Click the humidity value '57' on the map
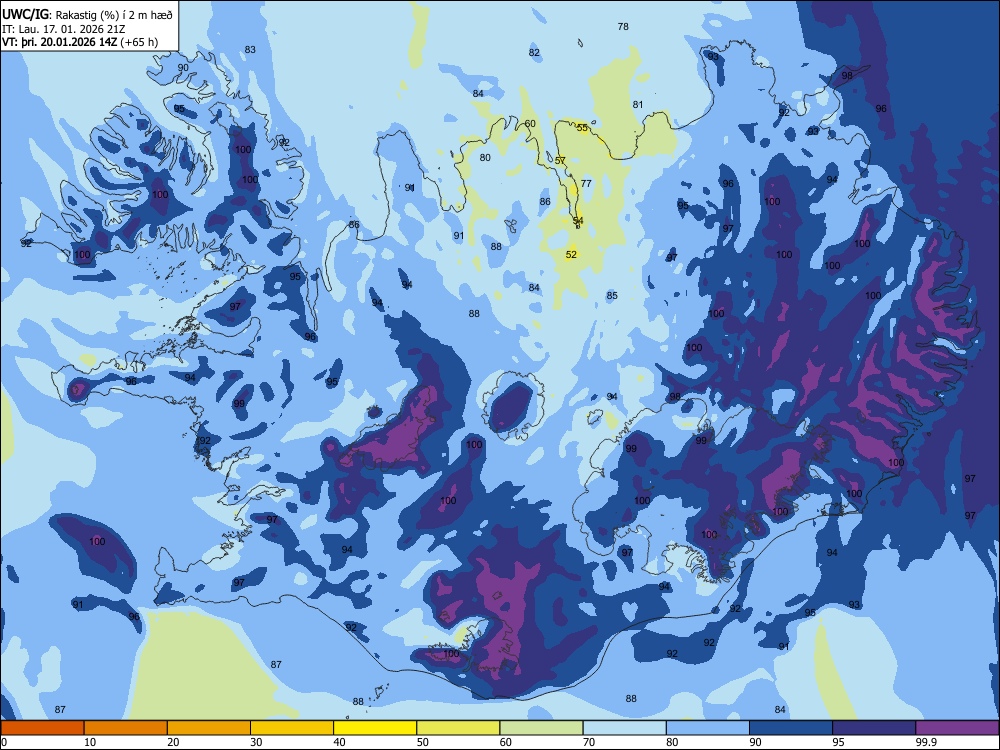Viewport: 1000px width, 750px height. [560, 160]
